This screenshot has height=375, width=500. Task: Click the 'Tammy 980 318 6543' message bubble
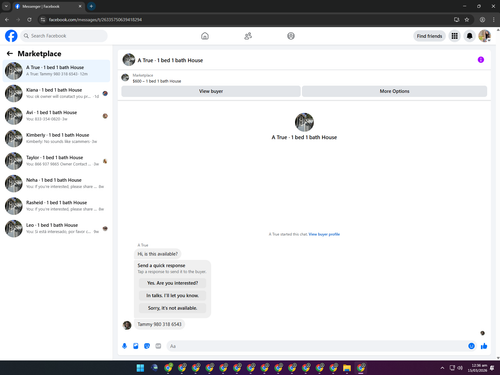[159, 324]
